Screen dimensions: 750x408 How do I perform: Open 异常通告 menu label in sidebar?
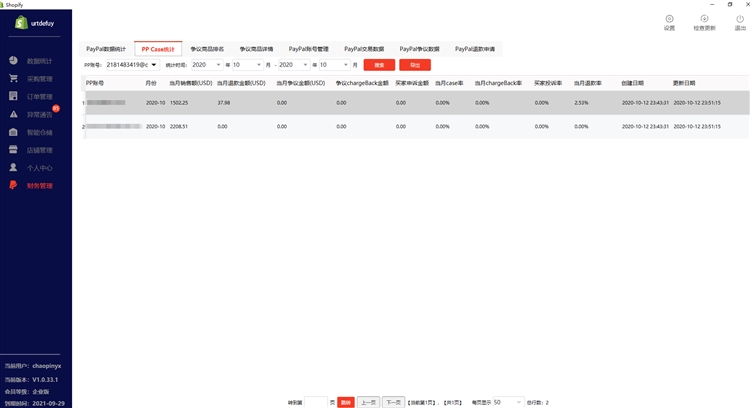tap(39, 114)
